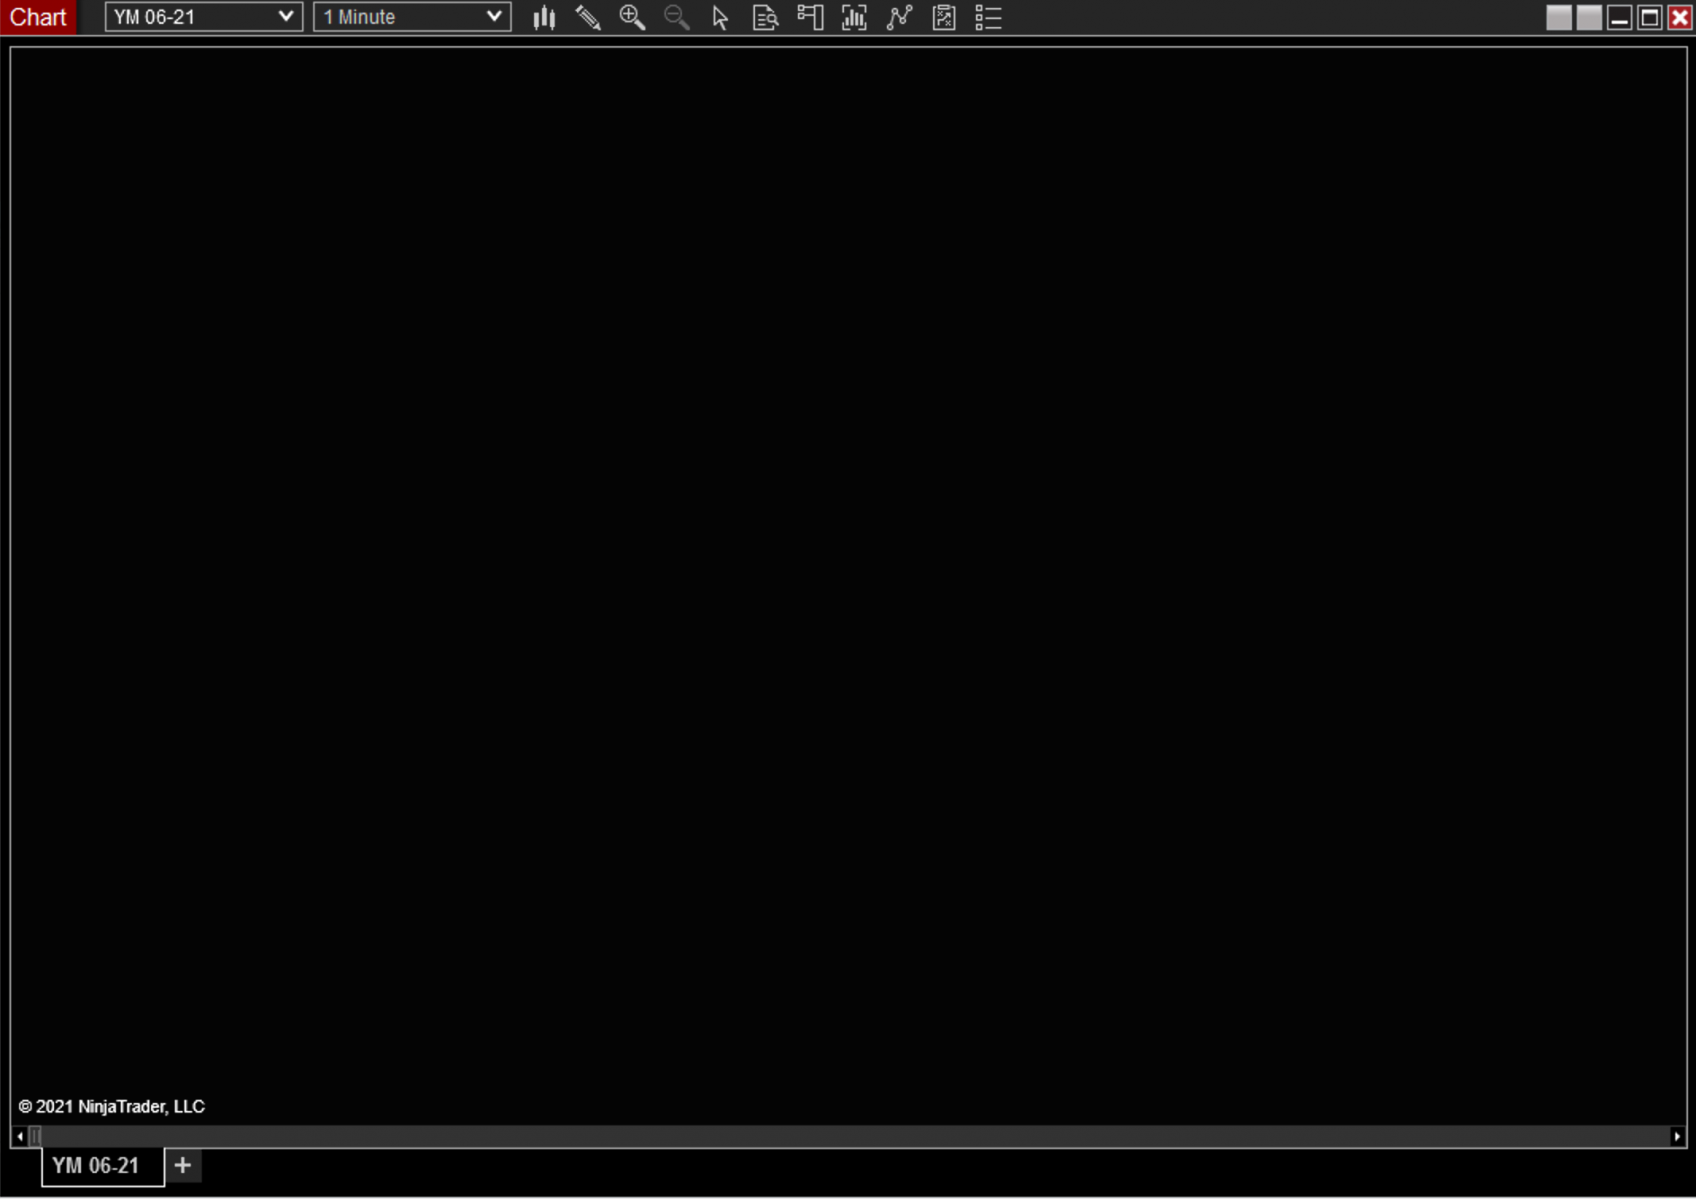Open the Drawing tools pencil icon
1696x1200 pixels.
pyautogui.click(x=589, y=17)
